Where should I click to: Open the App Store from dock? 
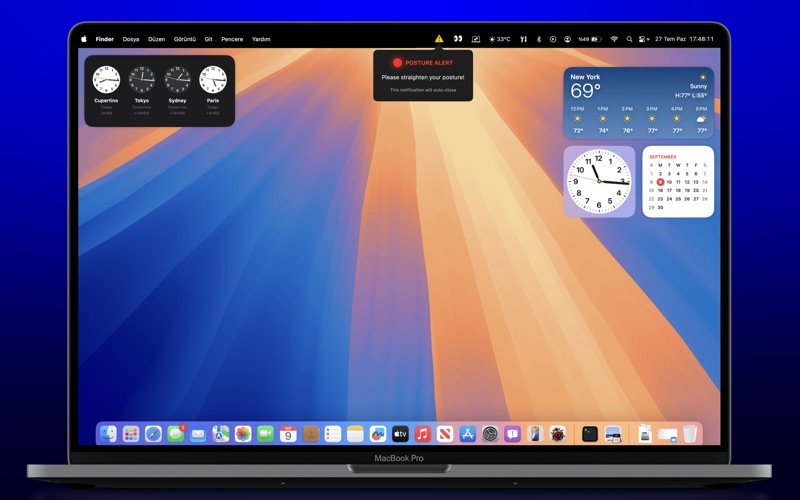[467, 434]
